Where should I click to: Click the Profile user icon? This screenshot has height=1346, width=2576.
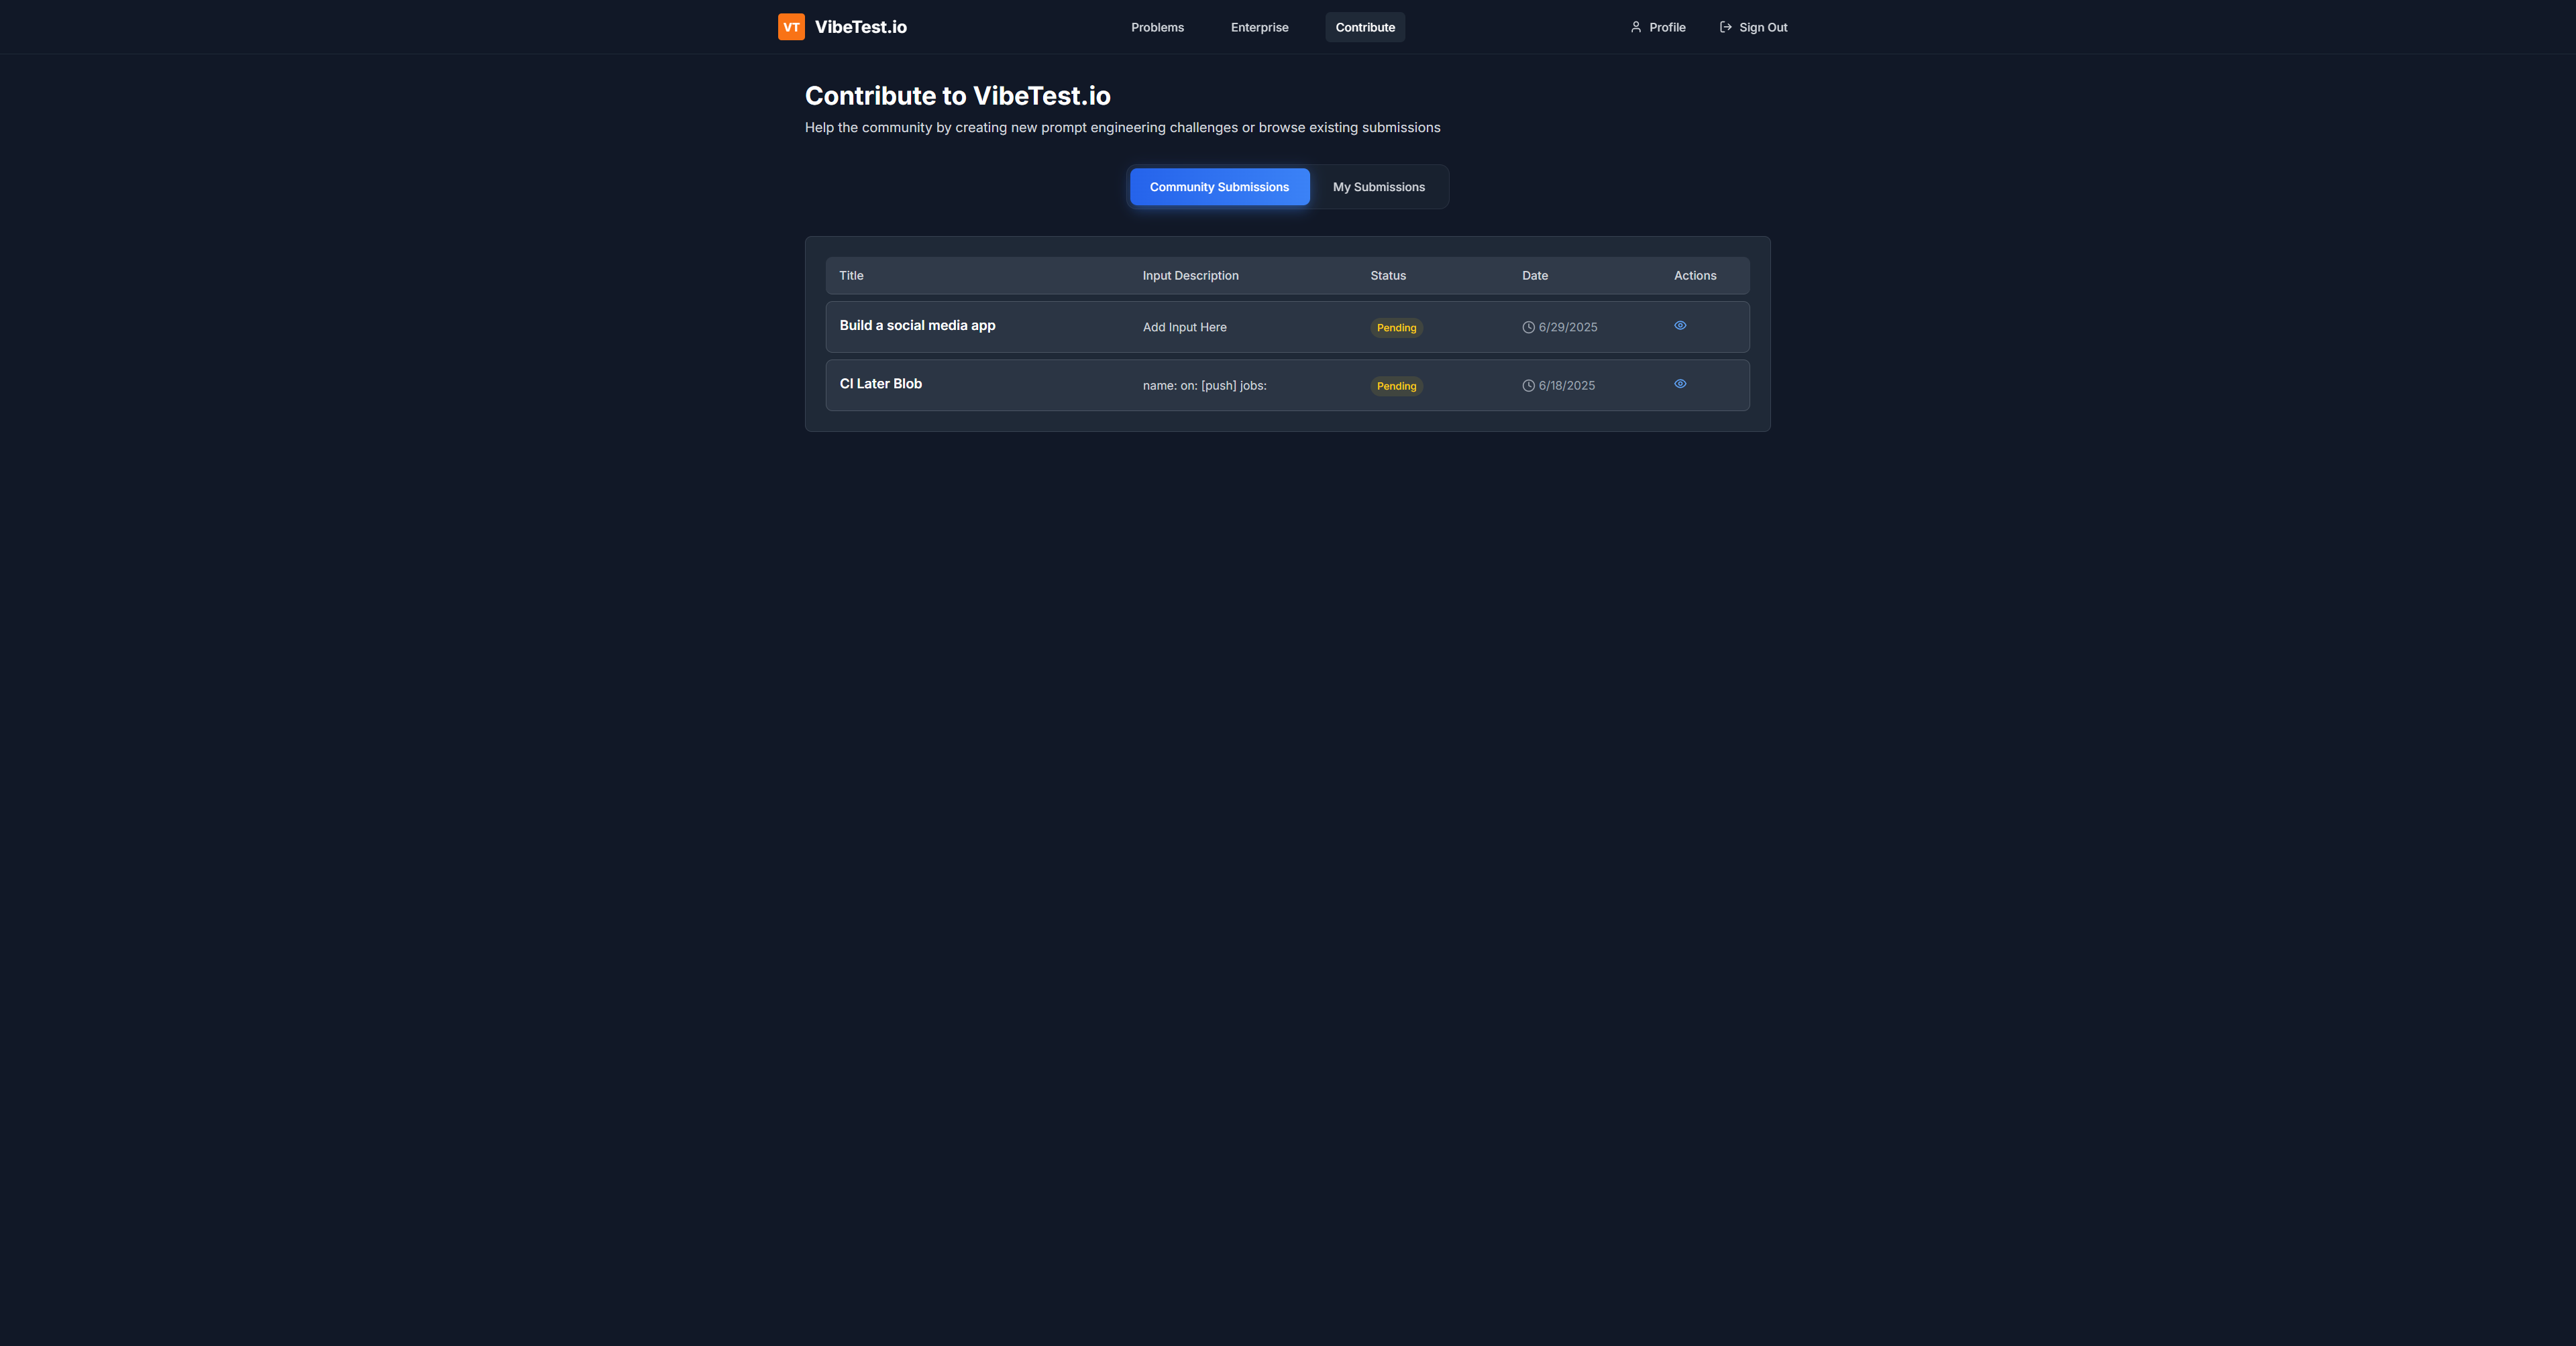tap(1636, 27)
